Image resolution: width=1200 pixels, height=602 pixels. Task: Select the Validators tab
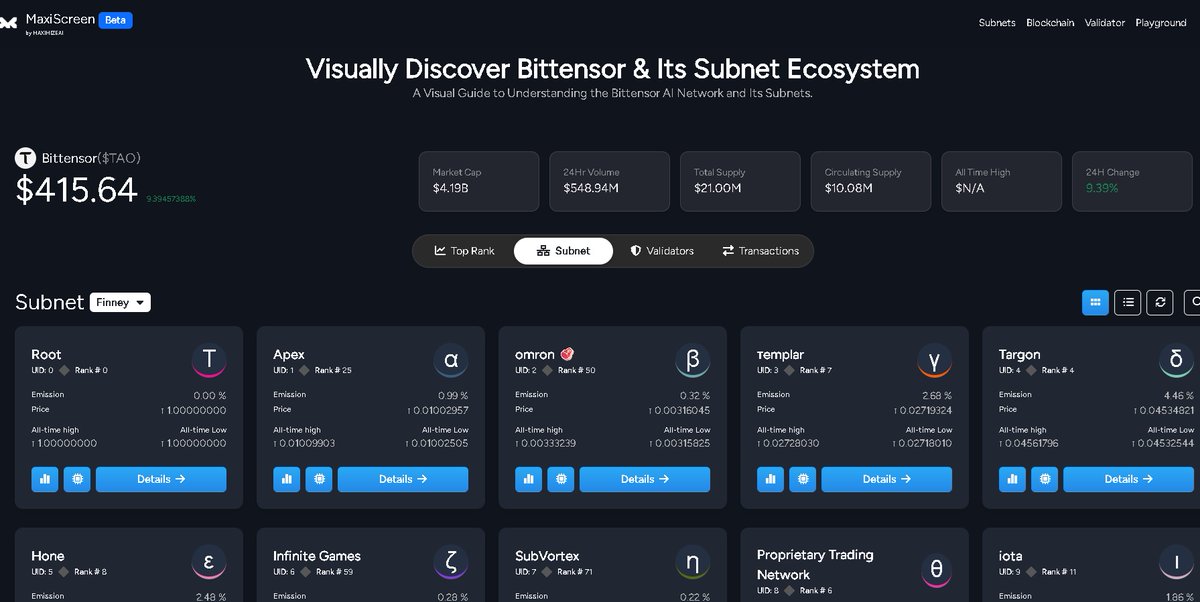coord(662,251)
